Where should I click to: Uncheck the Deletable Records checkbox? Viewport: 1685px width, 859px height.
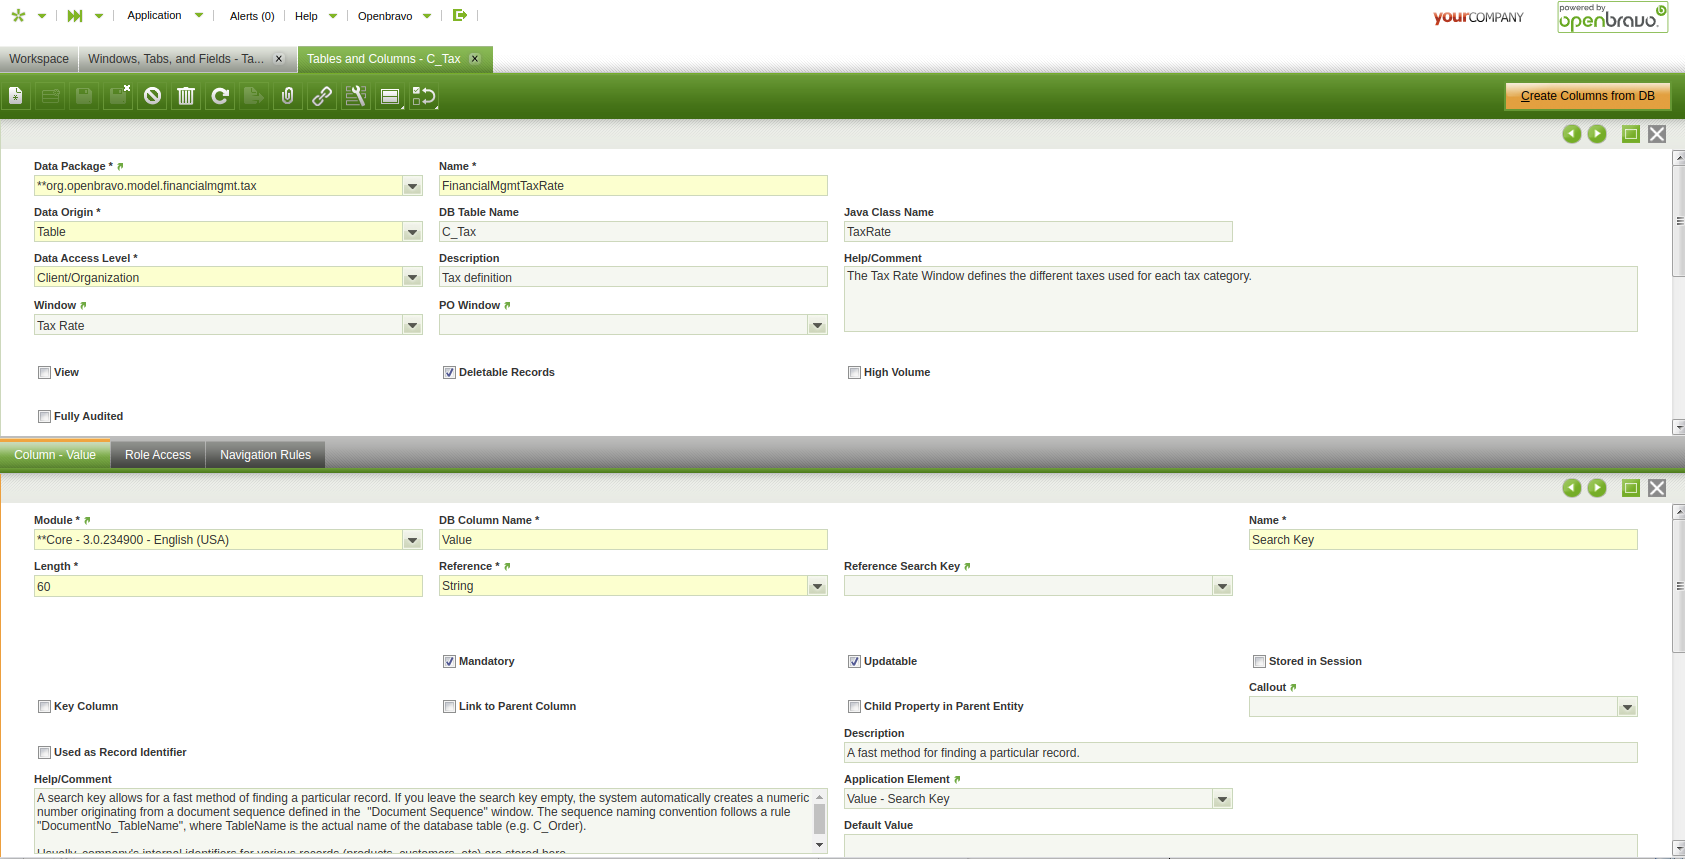click(450, 372)
